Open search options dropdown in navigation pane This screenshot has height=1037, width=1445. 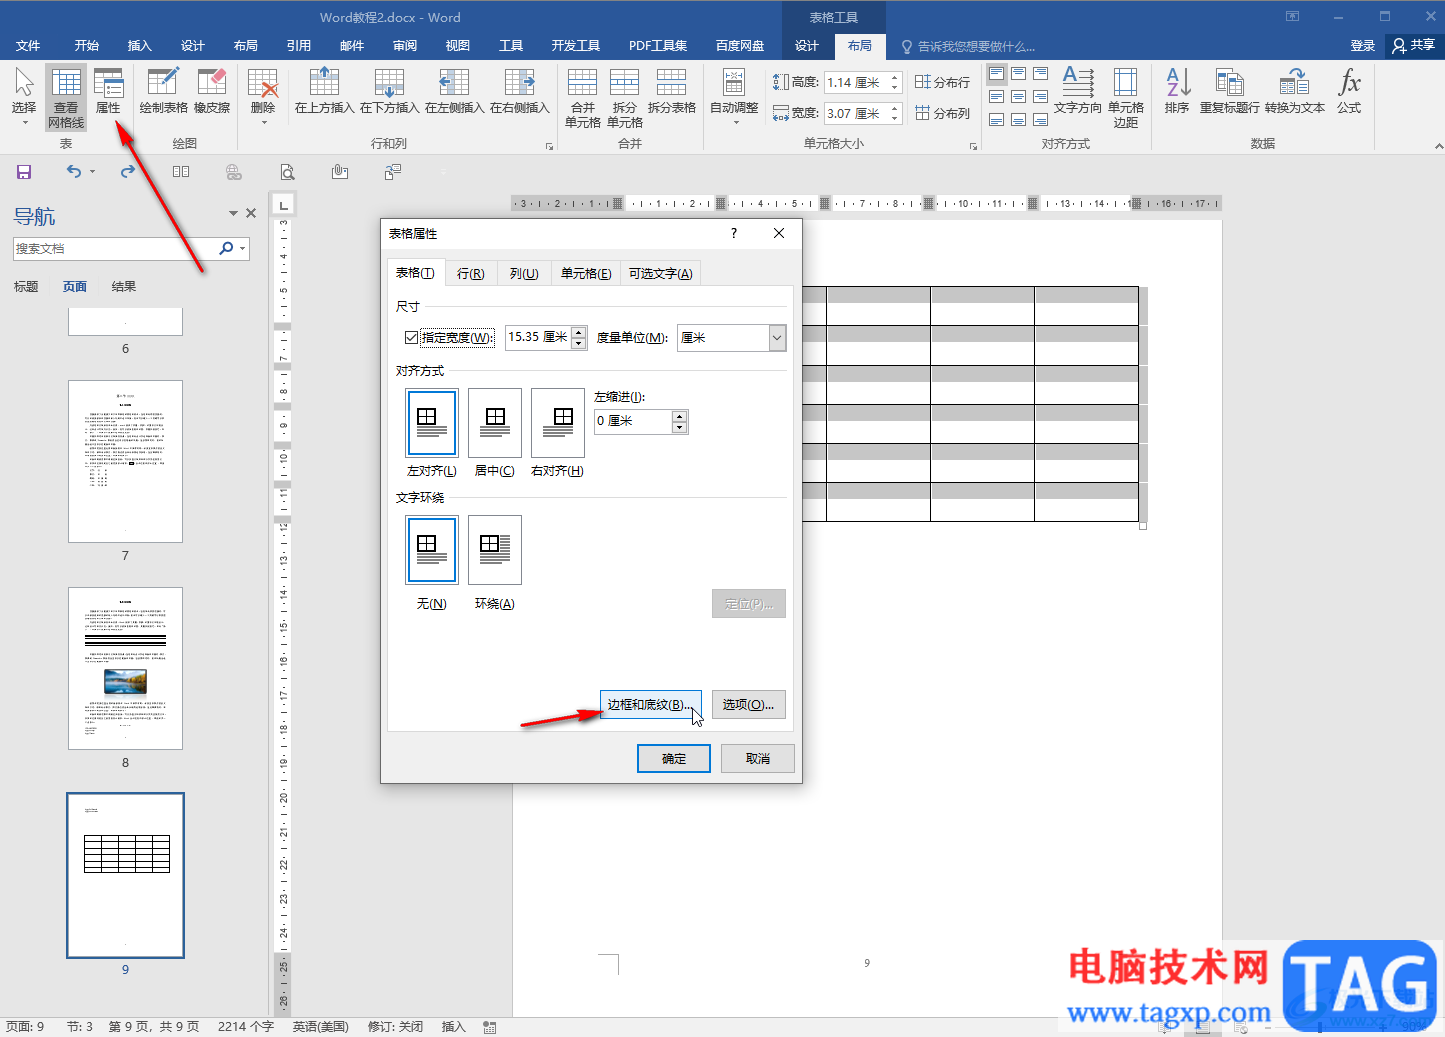244,248
